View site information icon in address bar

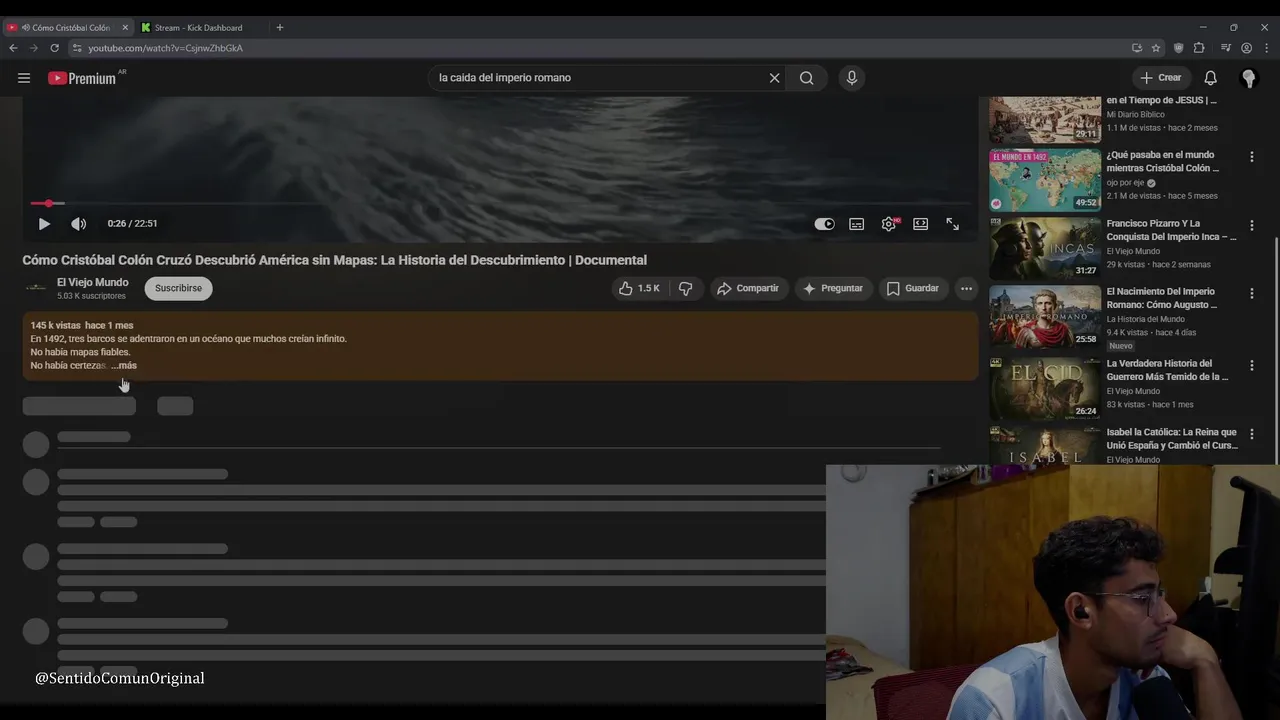point(77,48)
